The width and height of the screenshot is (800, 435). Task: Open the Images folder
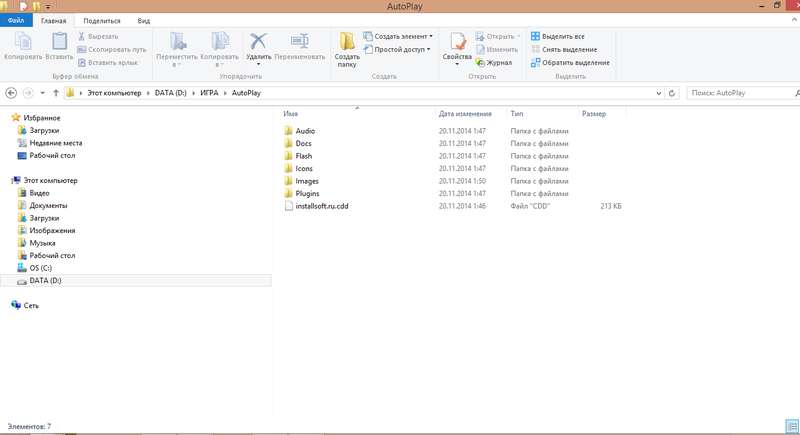[x=302, y=181]
